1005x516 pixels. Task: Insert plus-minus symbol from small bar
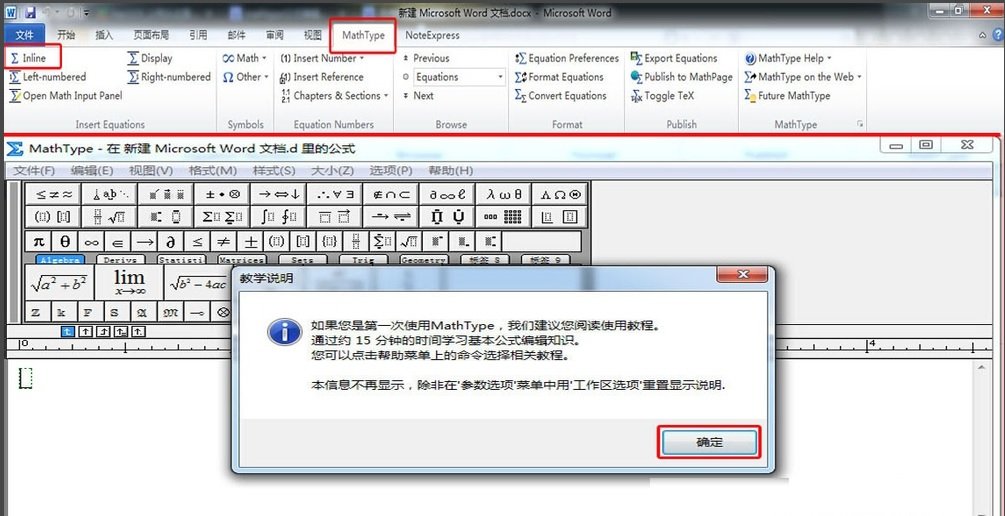click(250, 241)
